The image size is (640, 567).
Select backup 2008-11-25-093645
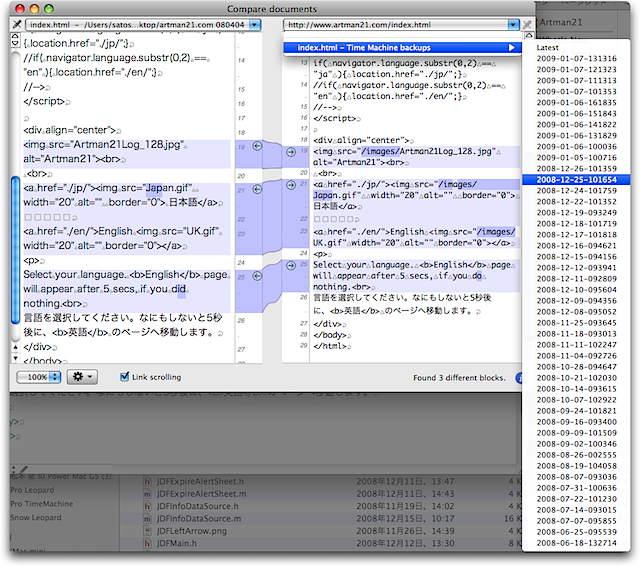click(x=576, y=323)
